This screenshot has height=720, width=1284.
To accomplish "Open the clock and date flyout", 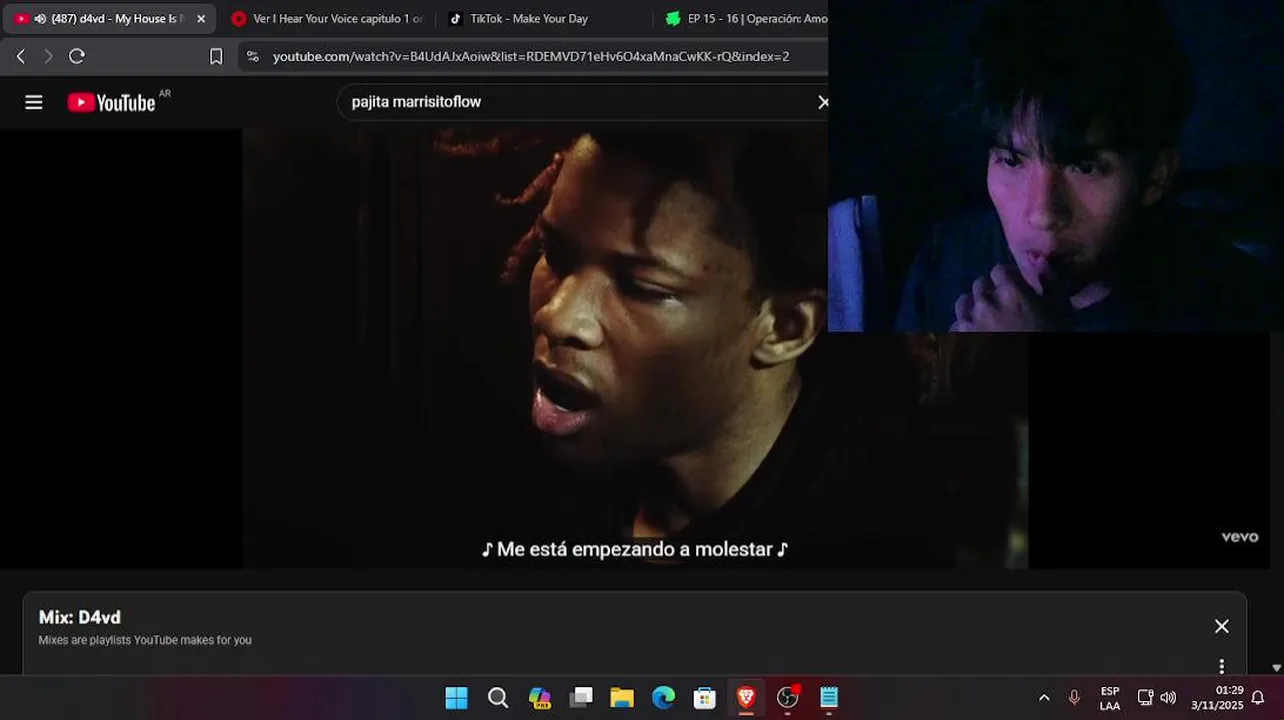I will pyautogui.click(x=1216, y=698).
